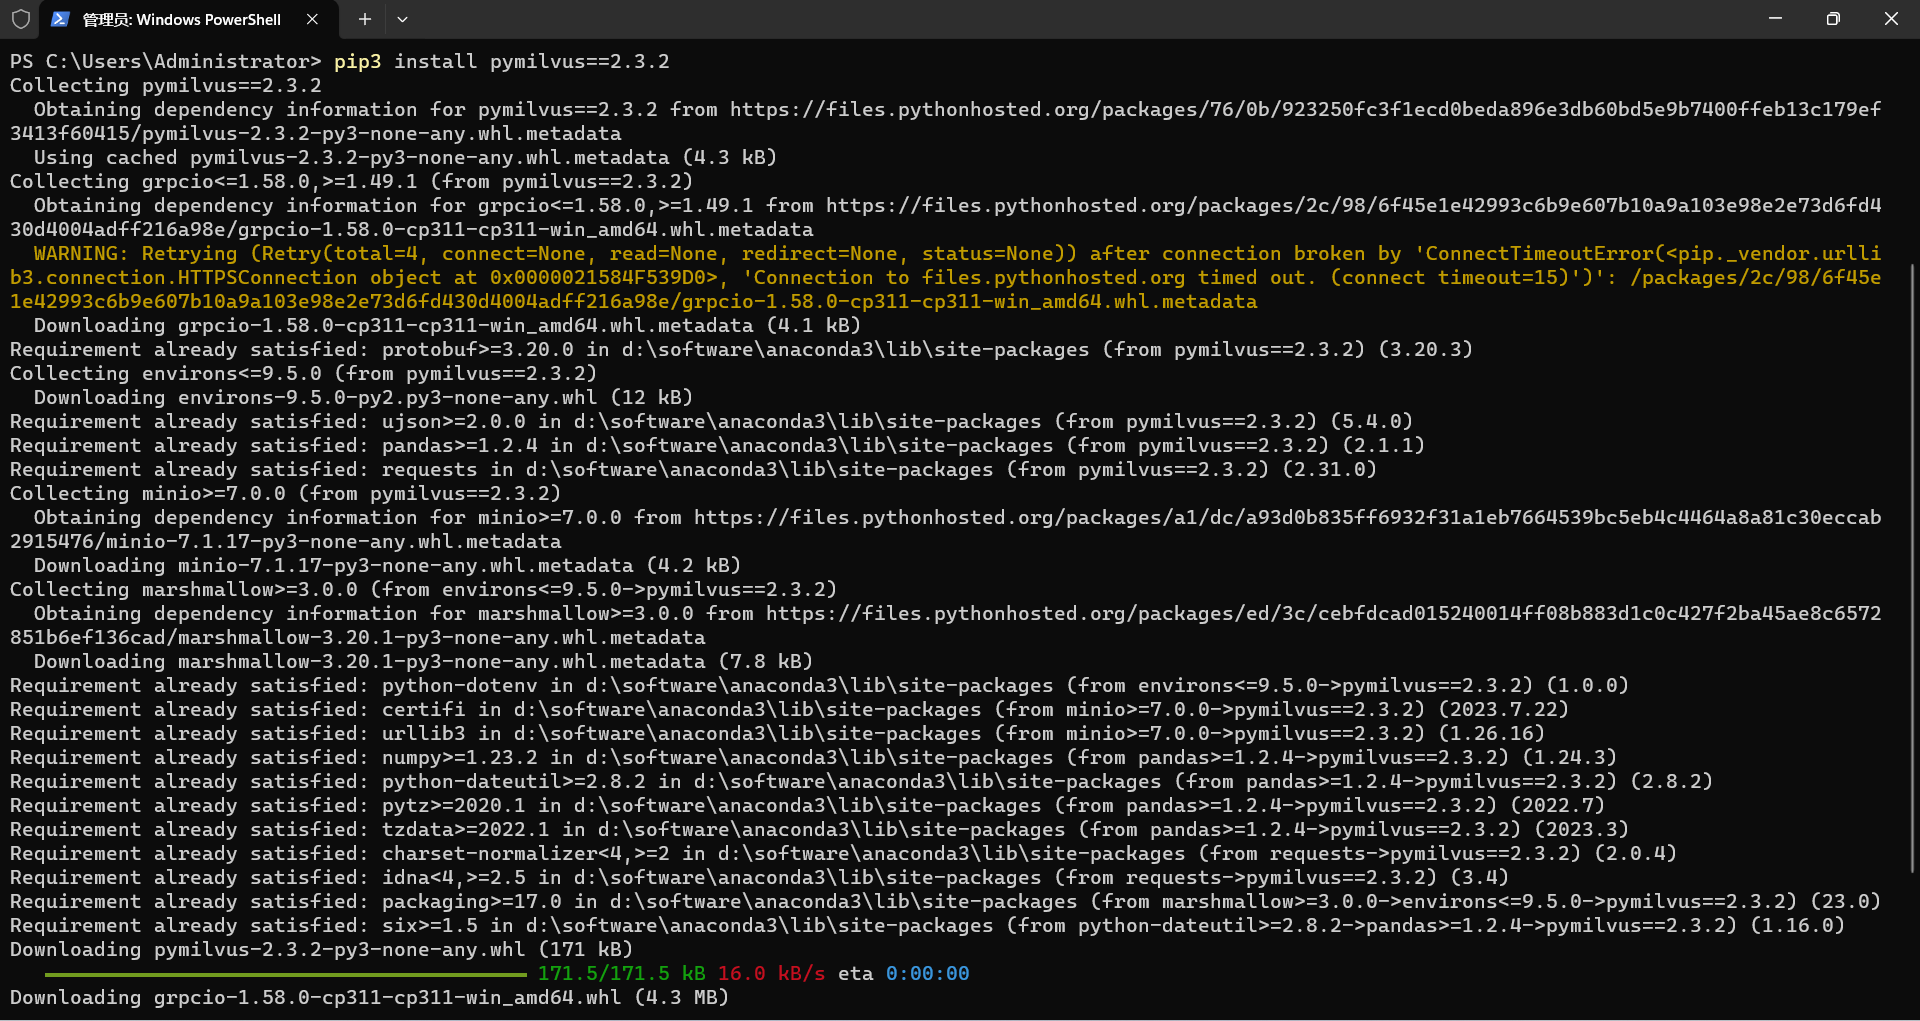Image resolution: width=1920 pixels, height=1021 pixels.
Task: Click 'Downloading pymilvus-2.3.2-py3-none-any.whl (171 kB)' line
Action: 322,949
